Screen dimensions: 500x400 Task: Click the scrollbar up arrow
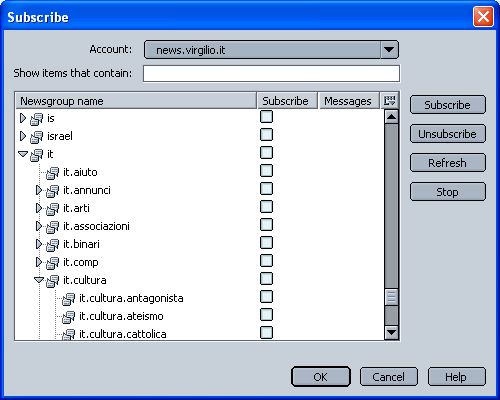[x=391, y=117]
